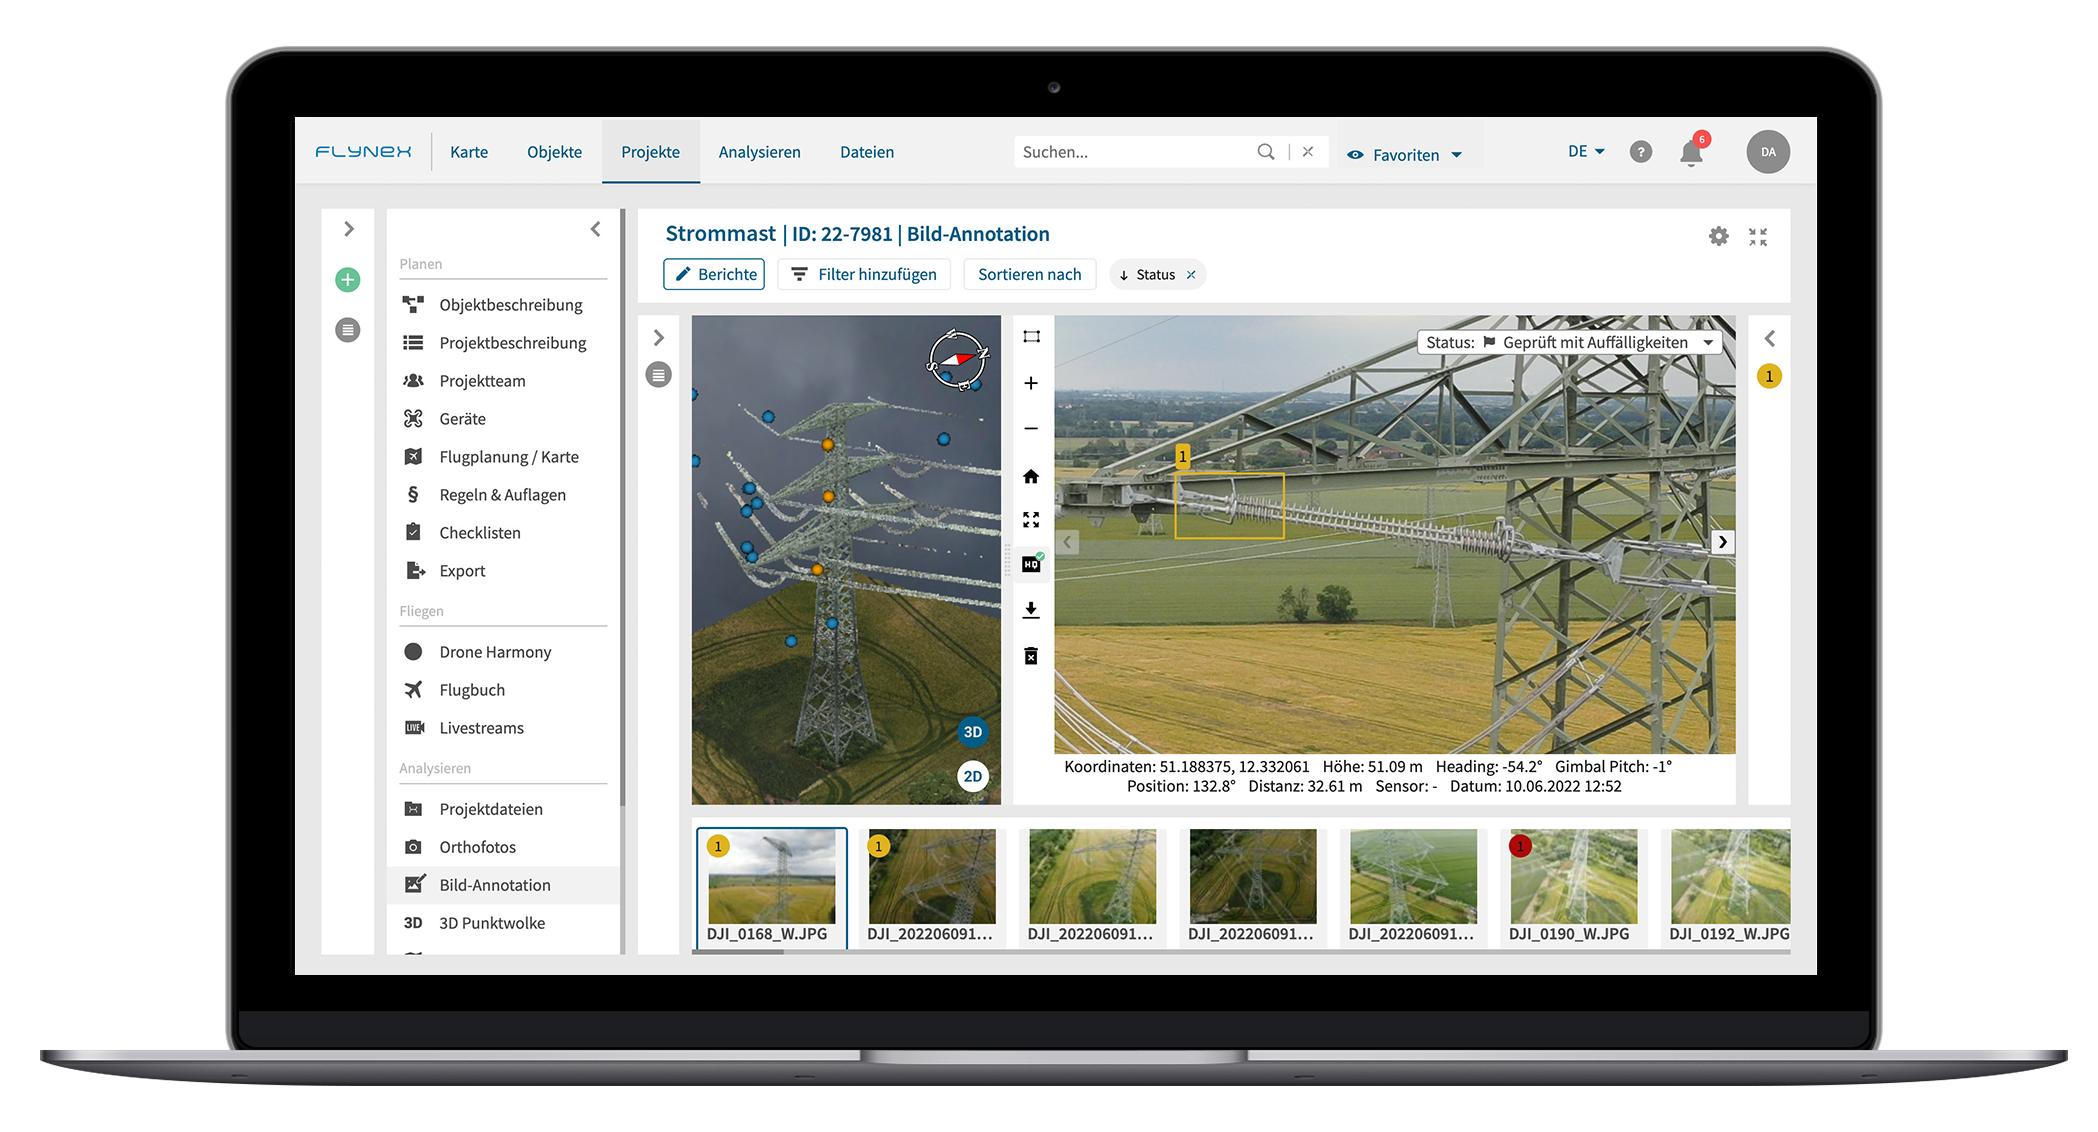Switch to the Analysieren tab

[x=759, y=152]
